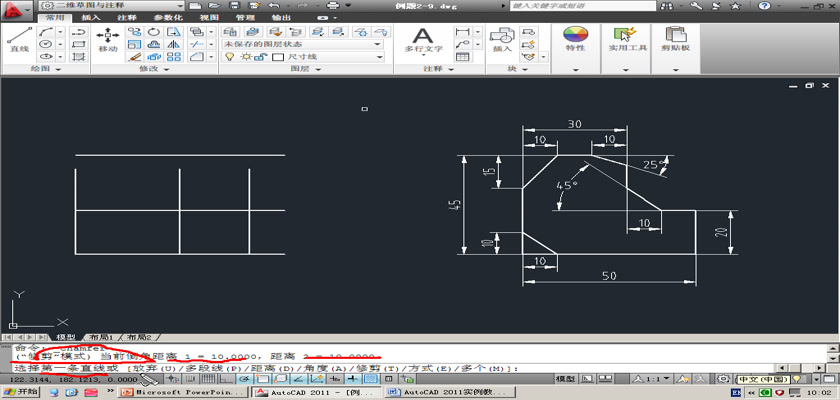This screenshot has height=400, width=840.
Task: Expand the 绘图 panel
Action: coord(46,69)
